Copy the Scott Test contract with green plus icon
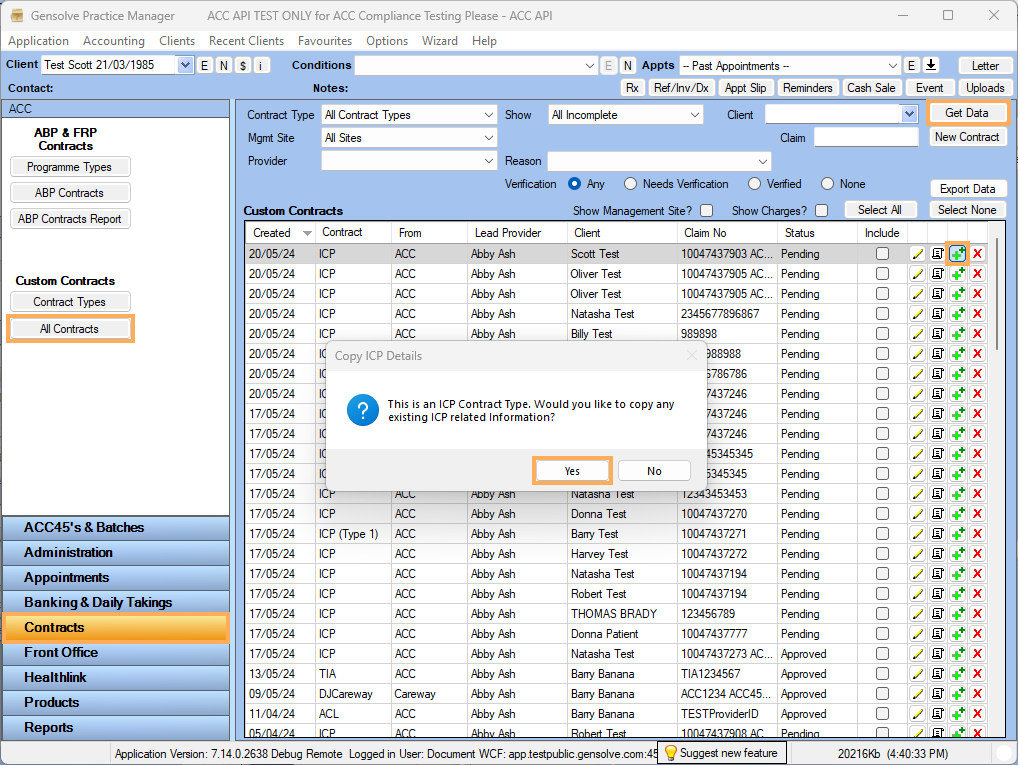Image resolution: width=1020 pixels, height=766 pixels. [x=958, y=254]
